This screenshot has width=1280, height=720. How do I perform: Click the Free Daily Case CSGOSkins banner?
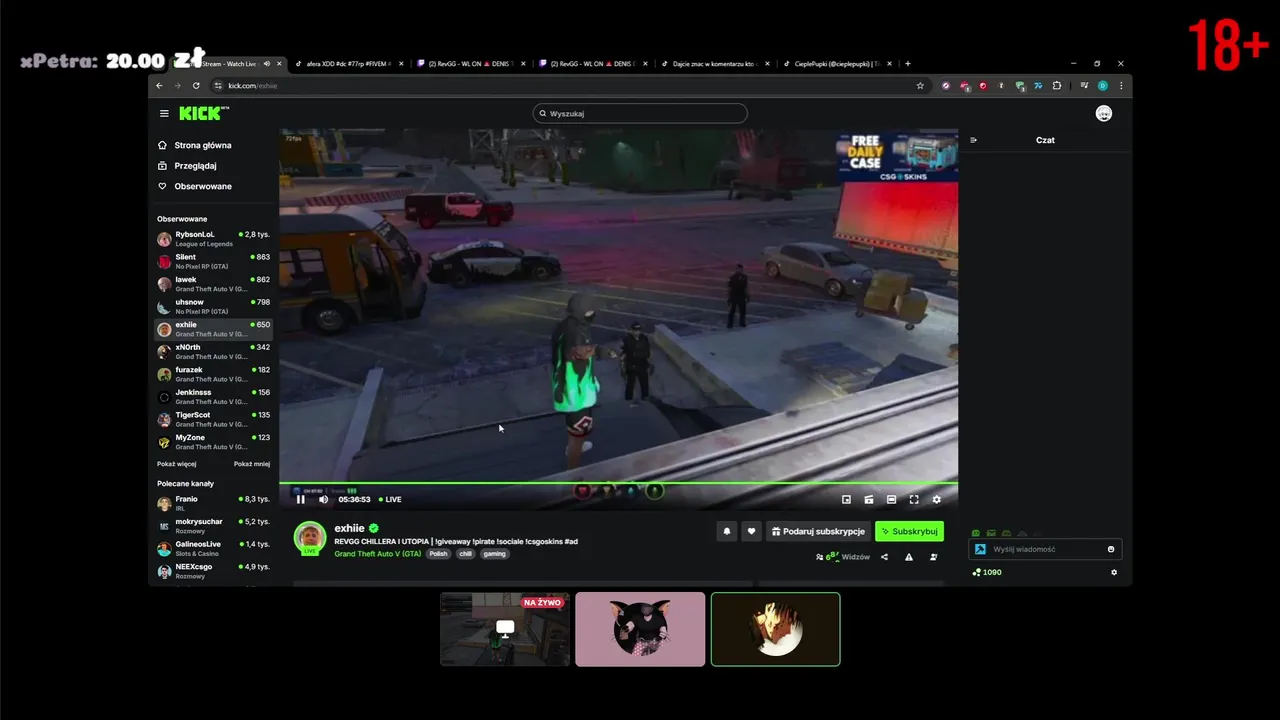(898, 156)
